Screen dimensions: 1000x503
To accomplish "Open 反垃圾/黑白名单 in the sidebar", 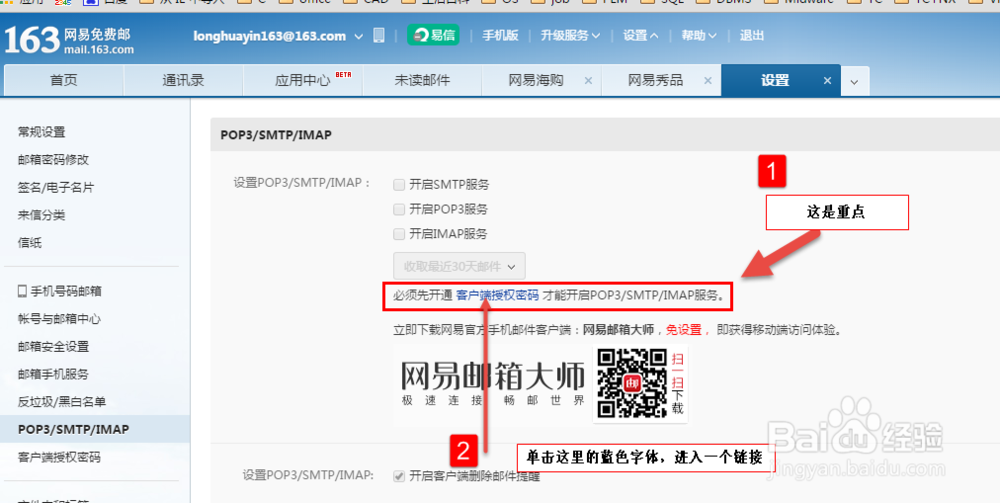I will (x=61, y=402).
